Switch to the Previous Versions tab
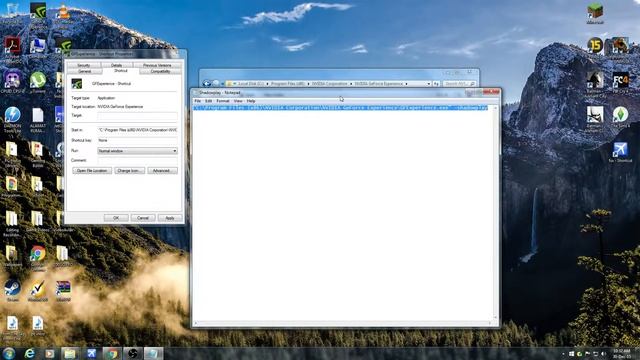 tap(157, 65)
